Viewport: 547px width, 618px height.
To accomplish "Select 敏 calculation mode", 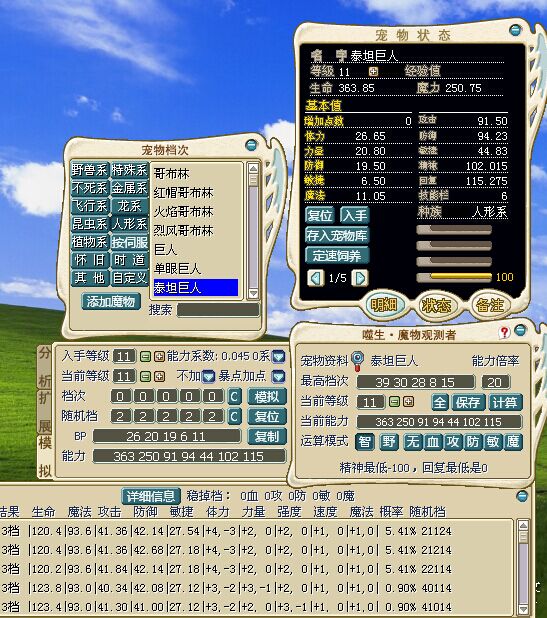I will [x=493, y=441].
